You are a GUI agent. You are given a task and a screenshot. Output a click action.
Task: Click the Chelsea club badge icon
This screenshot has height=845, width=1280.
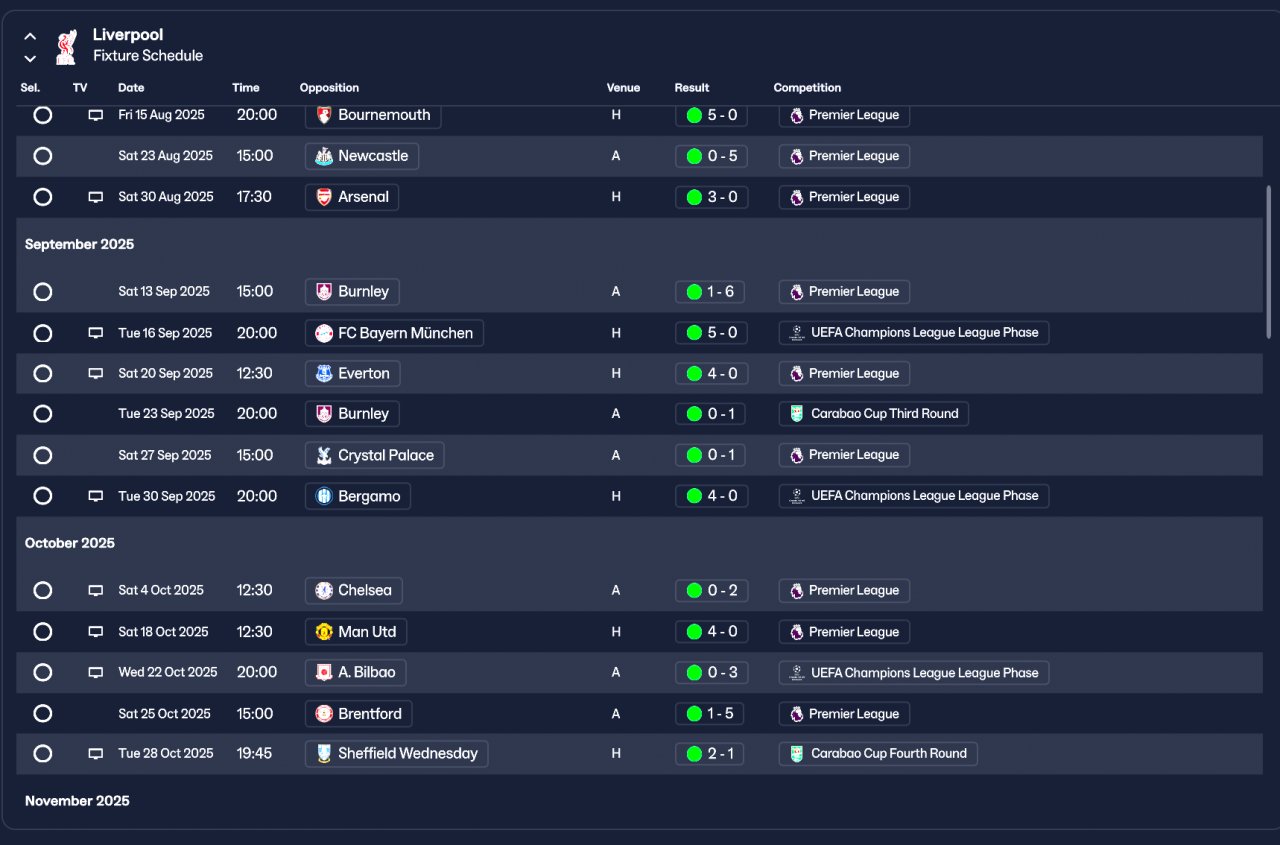tap(324, 591)
